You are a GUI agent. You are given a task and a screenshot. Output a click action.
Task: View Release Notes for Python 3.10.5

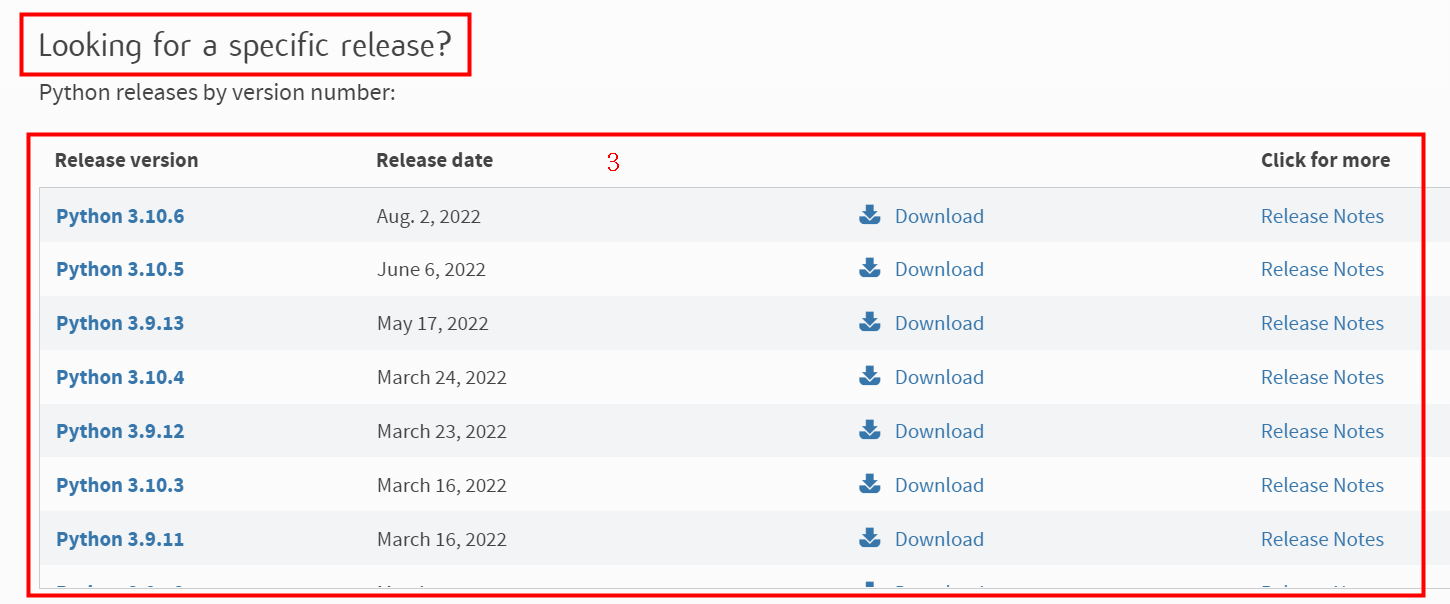(x=1322, y=269)
